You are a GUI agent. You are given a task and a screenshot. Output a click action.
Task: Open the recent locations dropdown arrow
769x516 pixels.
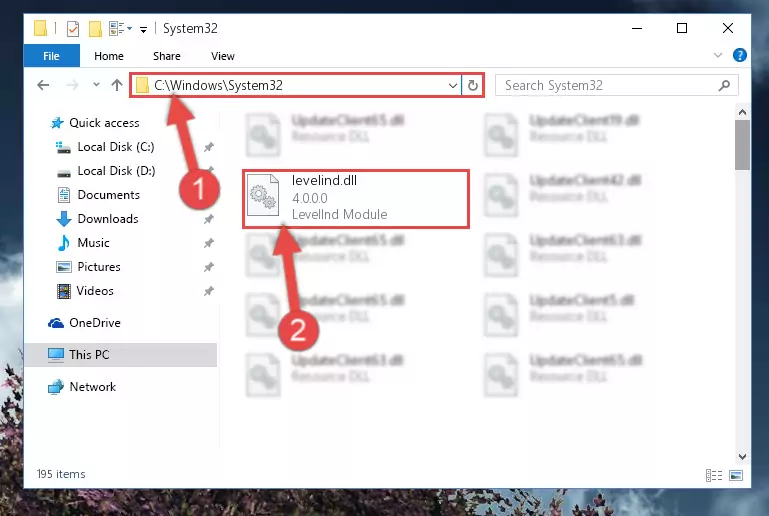[x=96, y=85]
